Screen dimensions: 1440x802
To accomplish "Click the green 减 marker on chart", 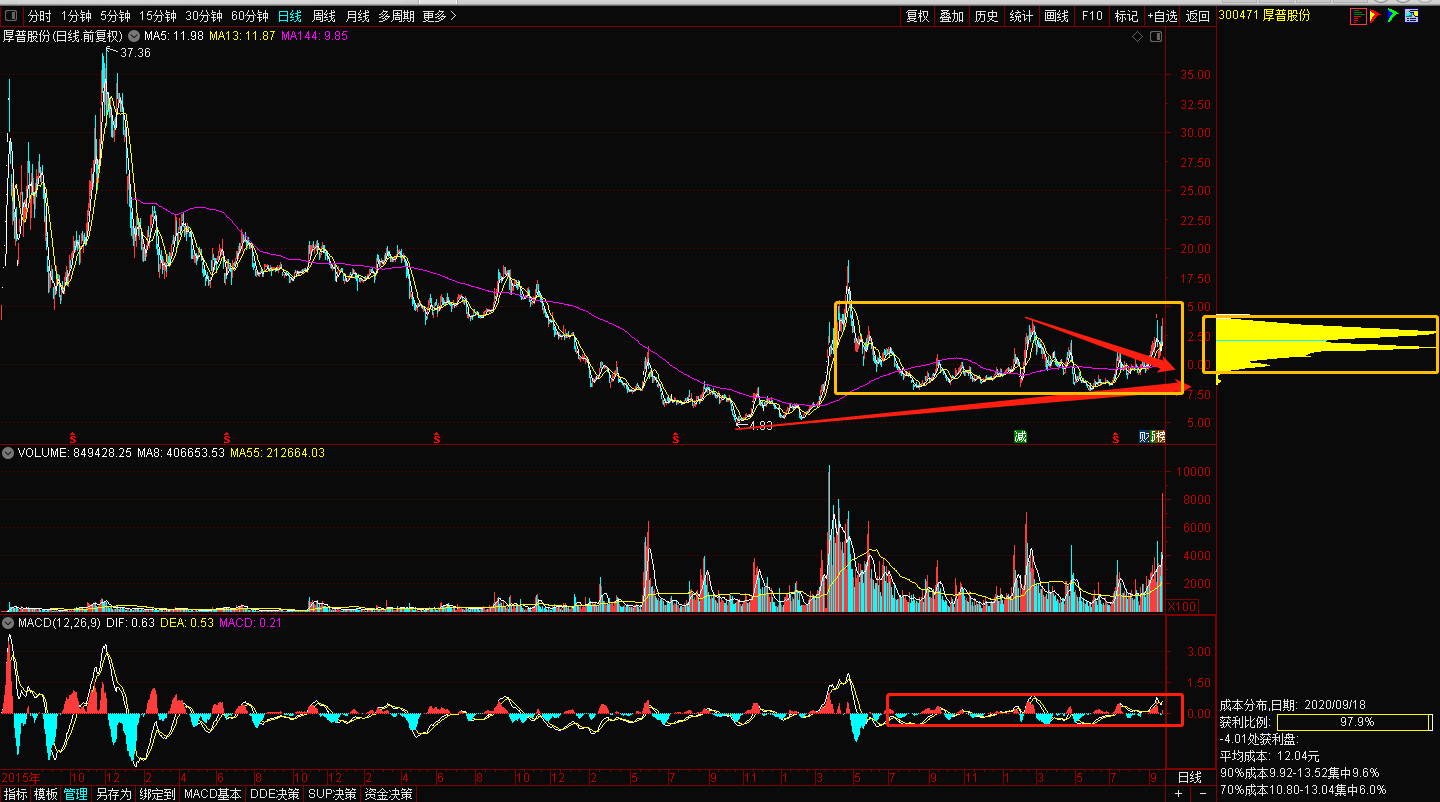I will coord(1020,437).
